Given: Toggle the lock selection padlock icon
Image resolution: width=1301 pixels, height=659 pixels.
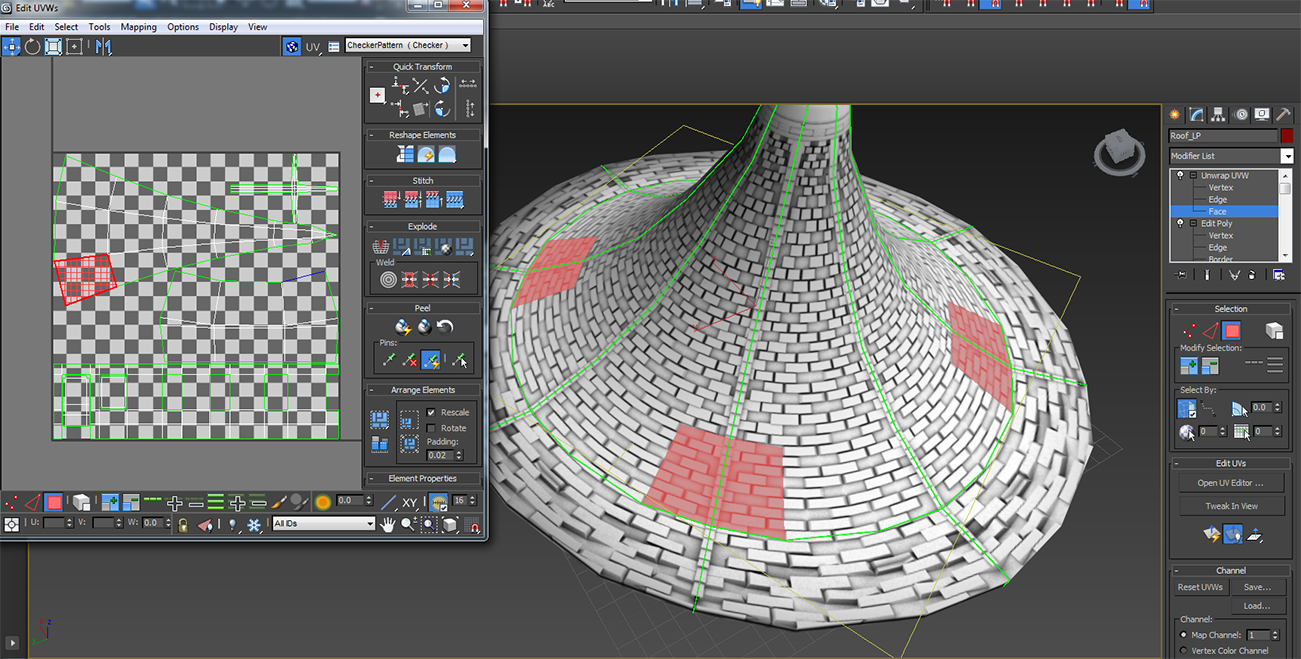Looking at the screenshot, I should click(183, 524).
